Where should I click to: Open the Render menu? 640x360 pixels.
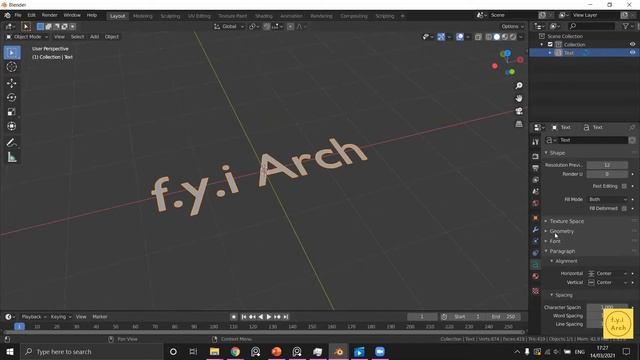pos(50,15)
